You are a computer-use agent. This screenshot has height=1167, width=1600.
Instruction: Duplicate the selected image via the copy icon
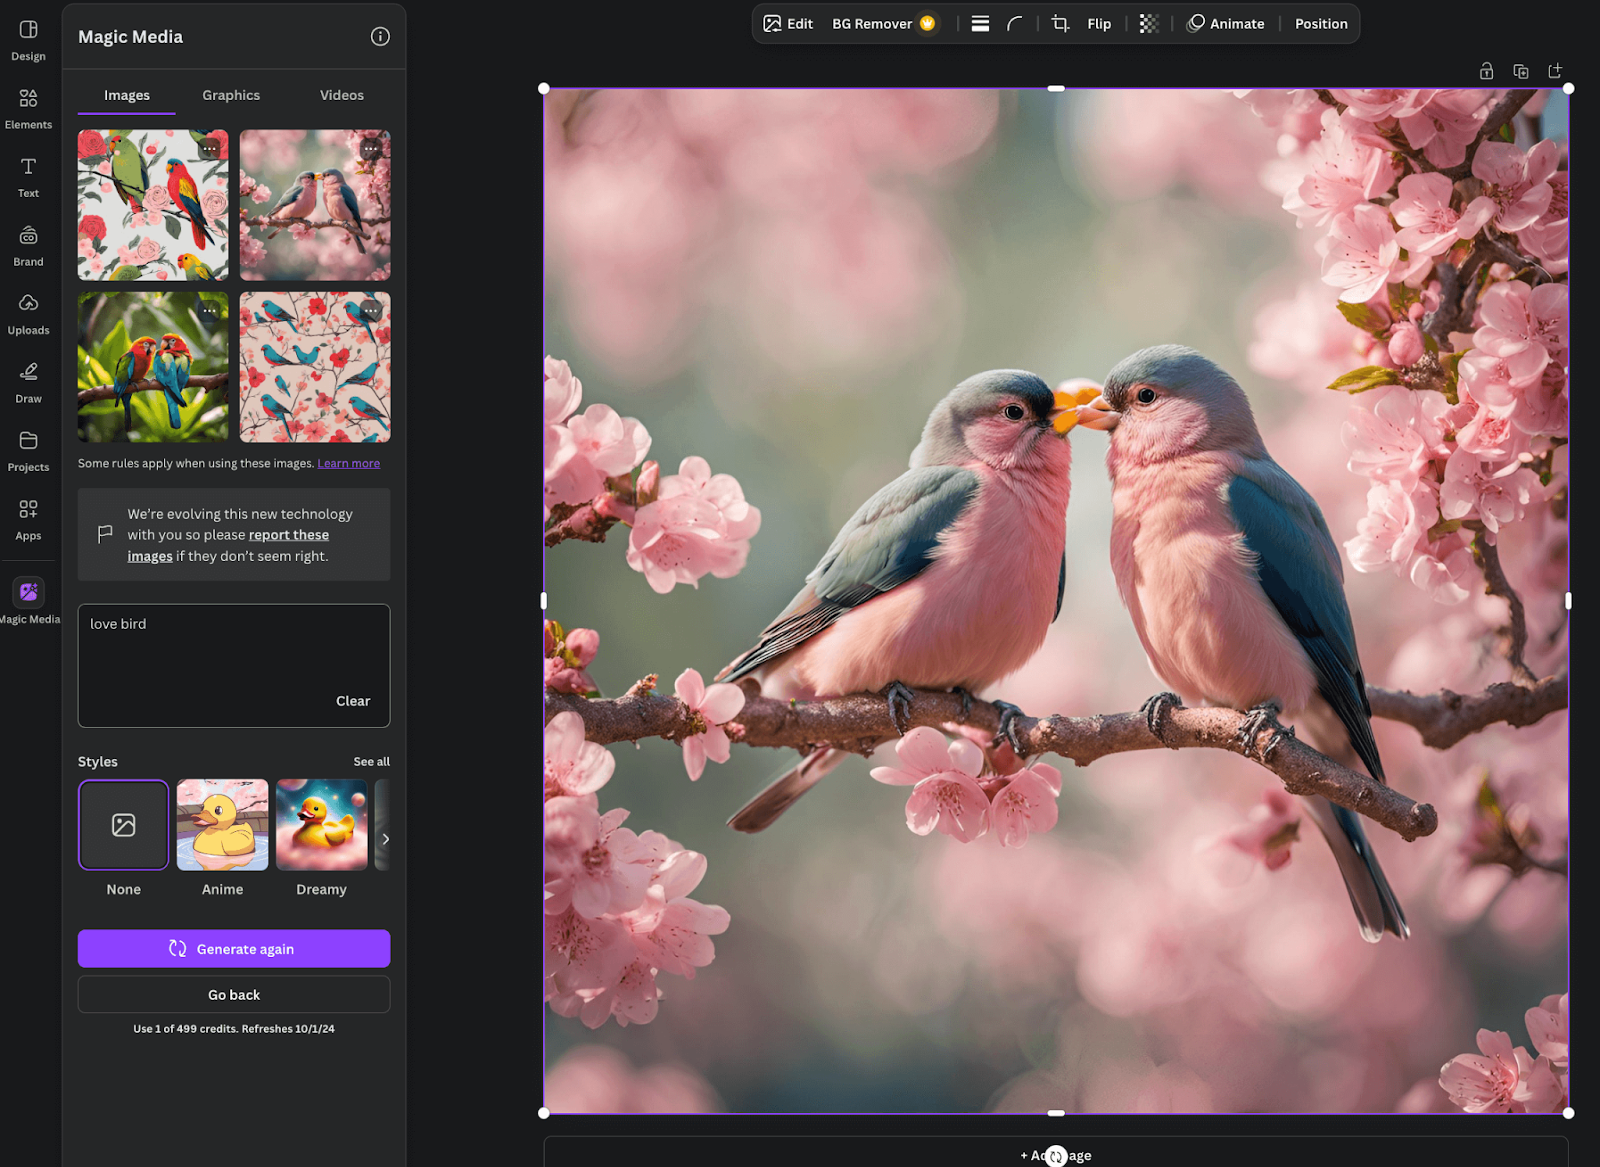pos(1521,71)
